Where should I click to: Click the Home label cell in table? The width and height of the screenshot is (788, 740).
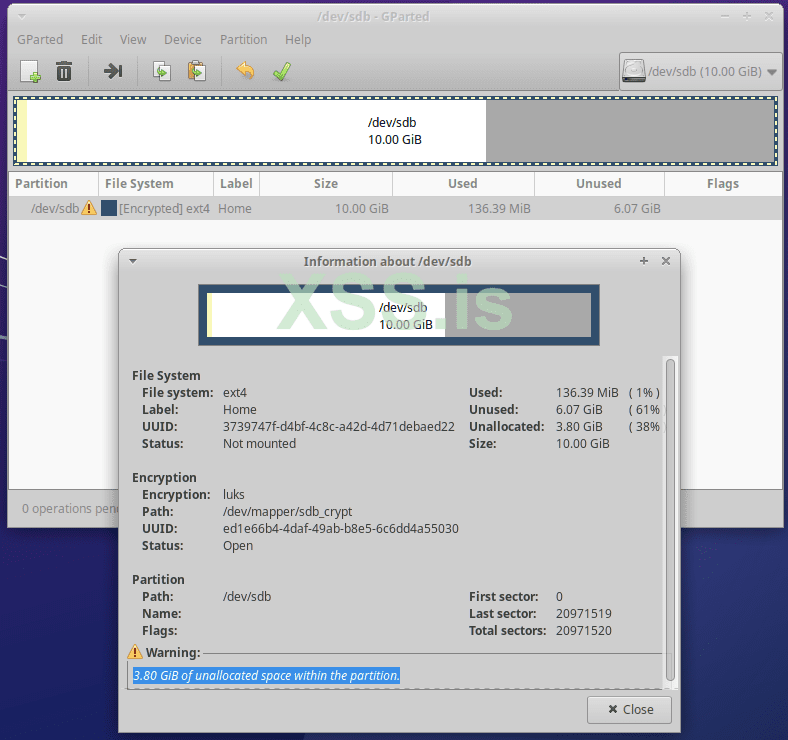235,208
